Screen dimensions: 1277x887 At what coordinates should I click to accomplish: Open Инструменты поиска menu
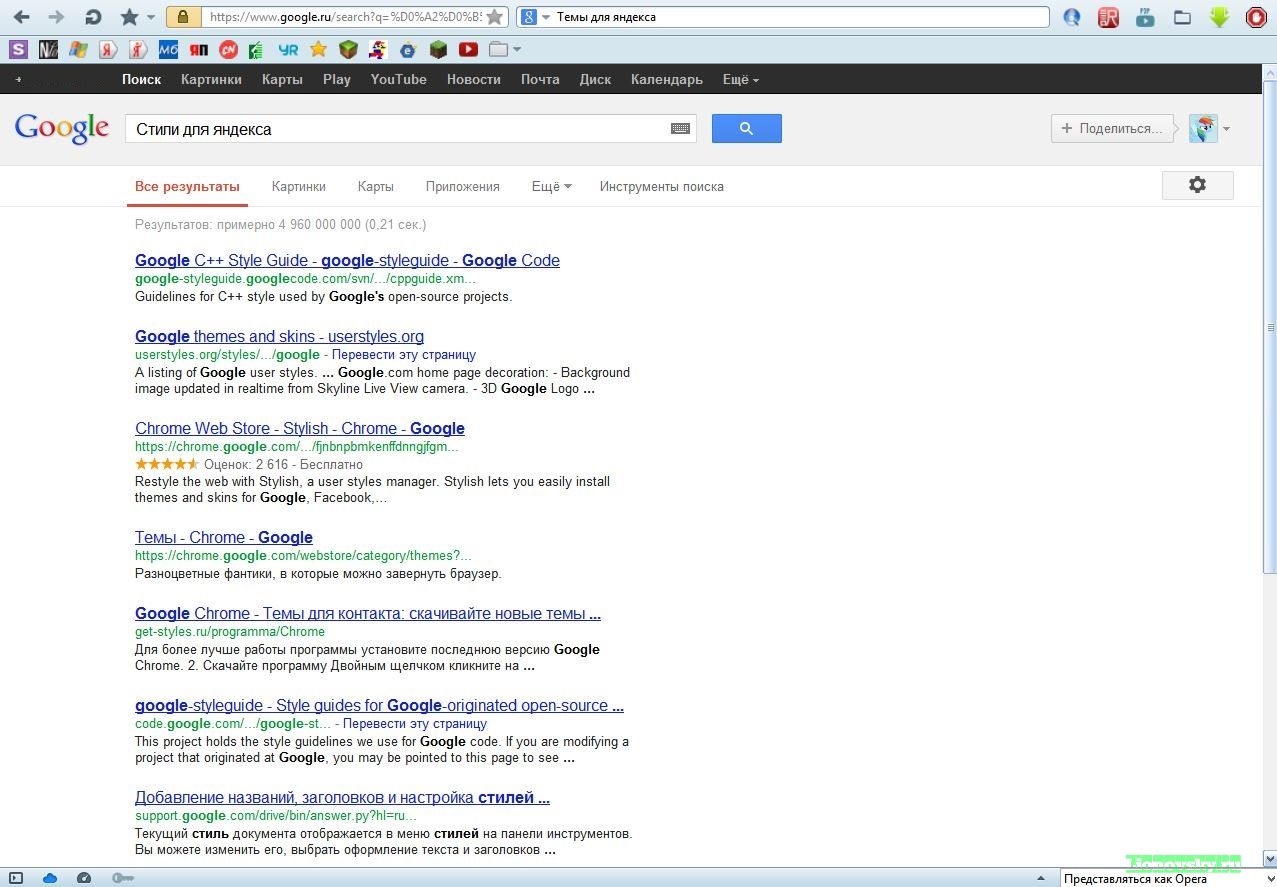(x=661, y=186)
